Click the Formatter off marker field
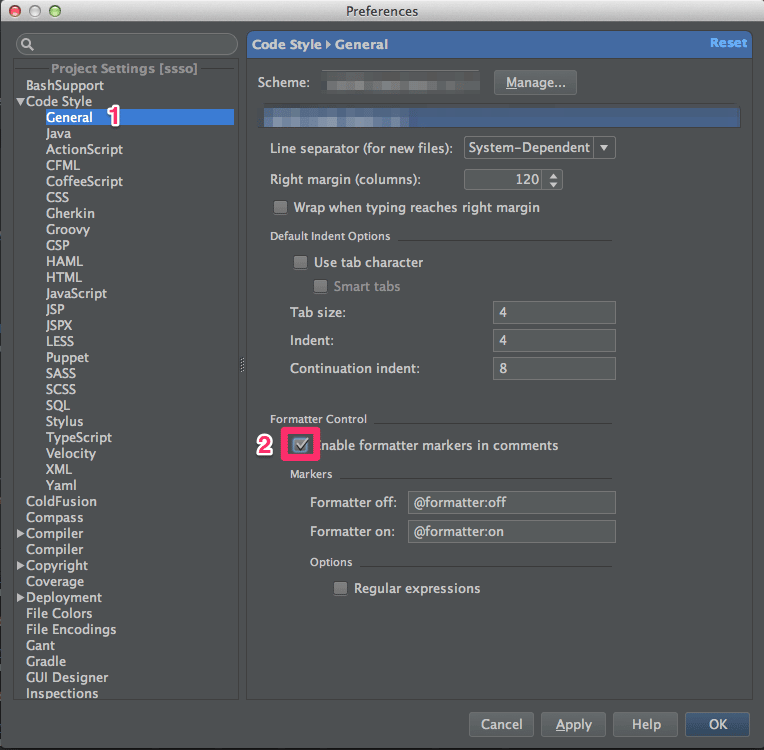The height and width of the screenshot is (750, 764). (511, 502)
